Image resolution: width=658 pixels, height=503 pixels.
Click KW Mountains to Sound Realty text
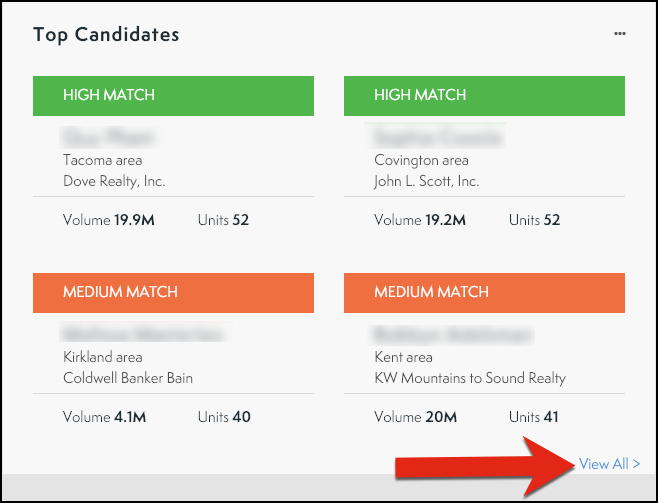pos(470,378)
